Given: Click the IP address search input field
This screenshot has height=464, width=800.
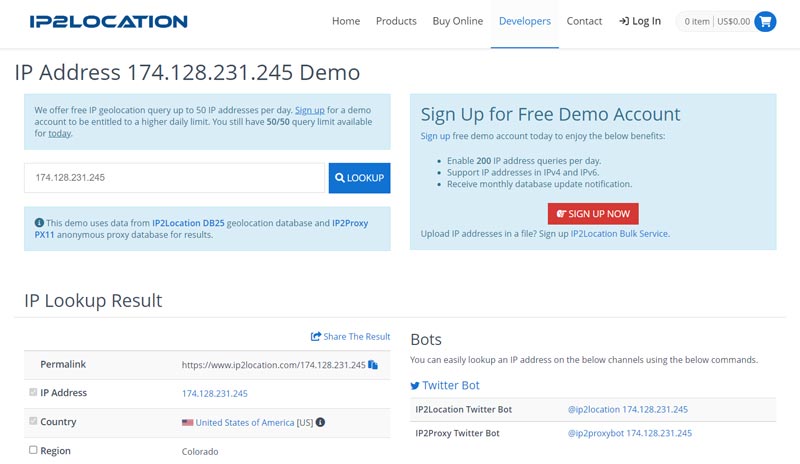Looking at the screenshot, I should tap(175, 178).
